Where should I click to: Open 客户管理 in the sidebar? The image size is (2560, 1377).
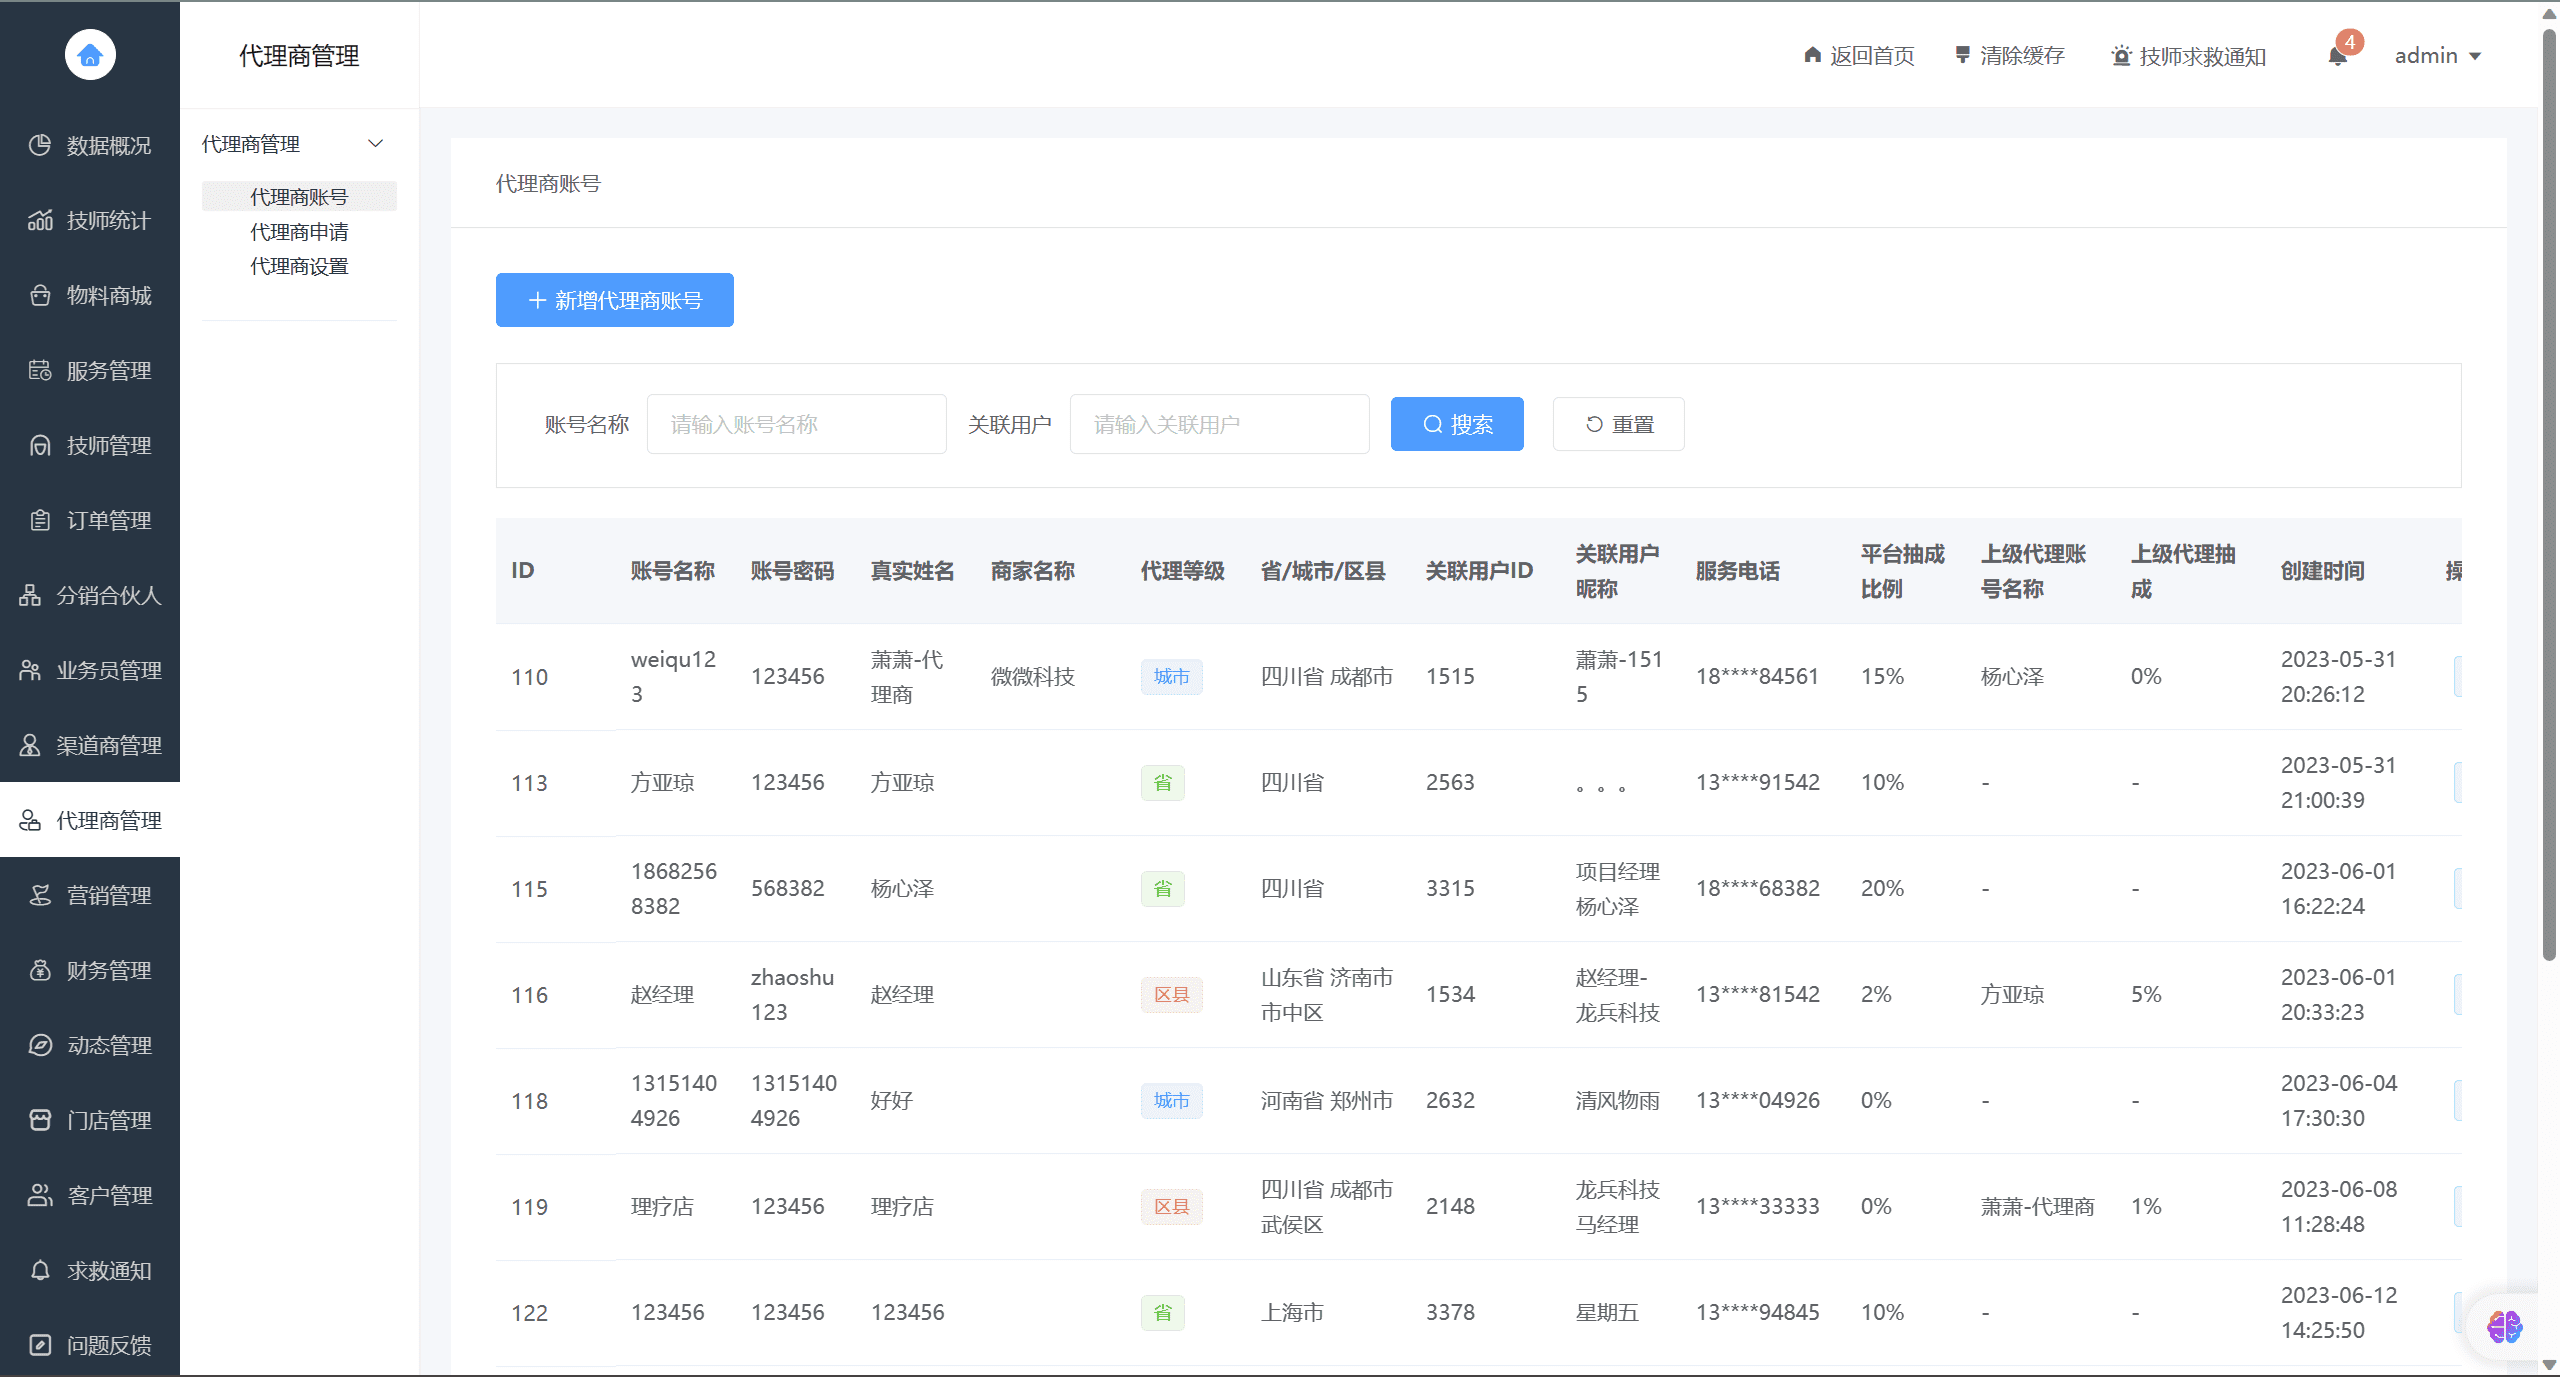[90, 1196]
